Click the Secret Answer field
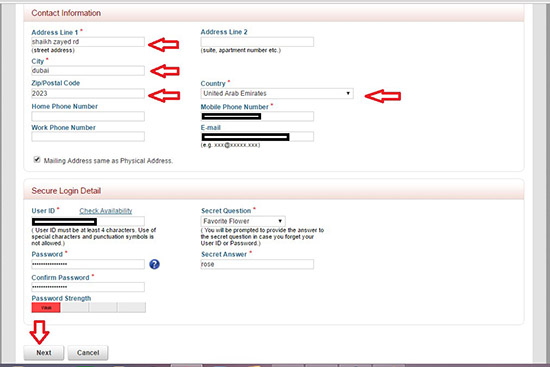The image size is (550, 367). click(257, 264)
